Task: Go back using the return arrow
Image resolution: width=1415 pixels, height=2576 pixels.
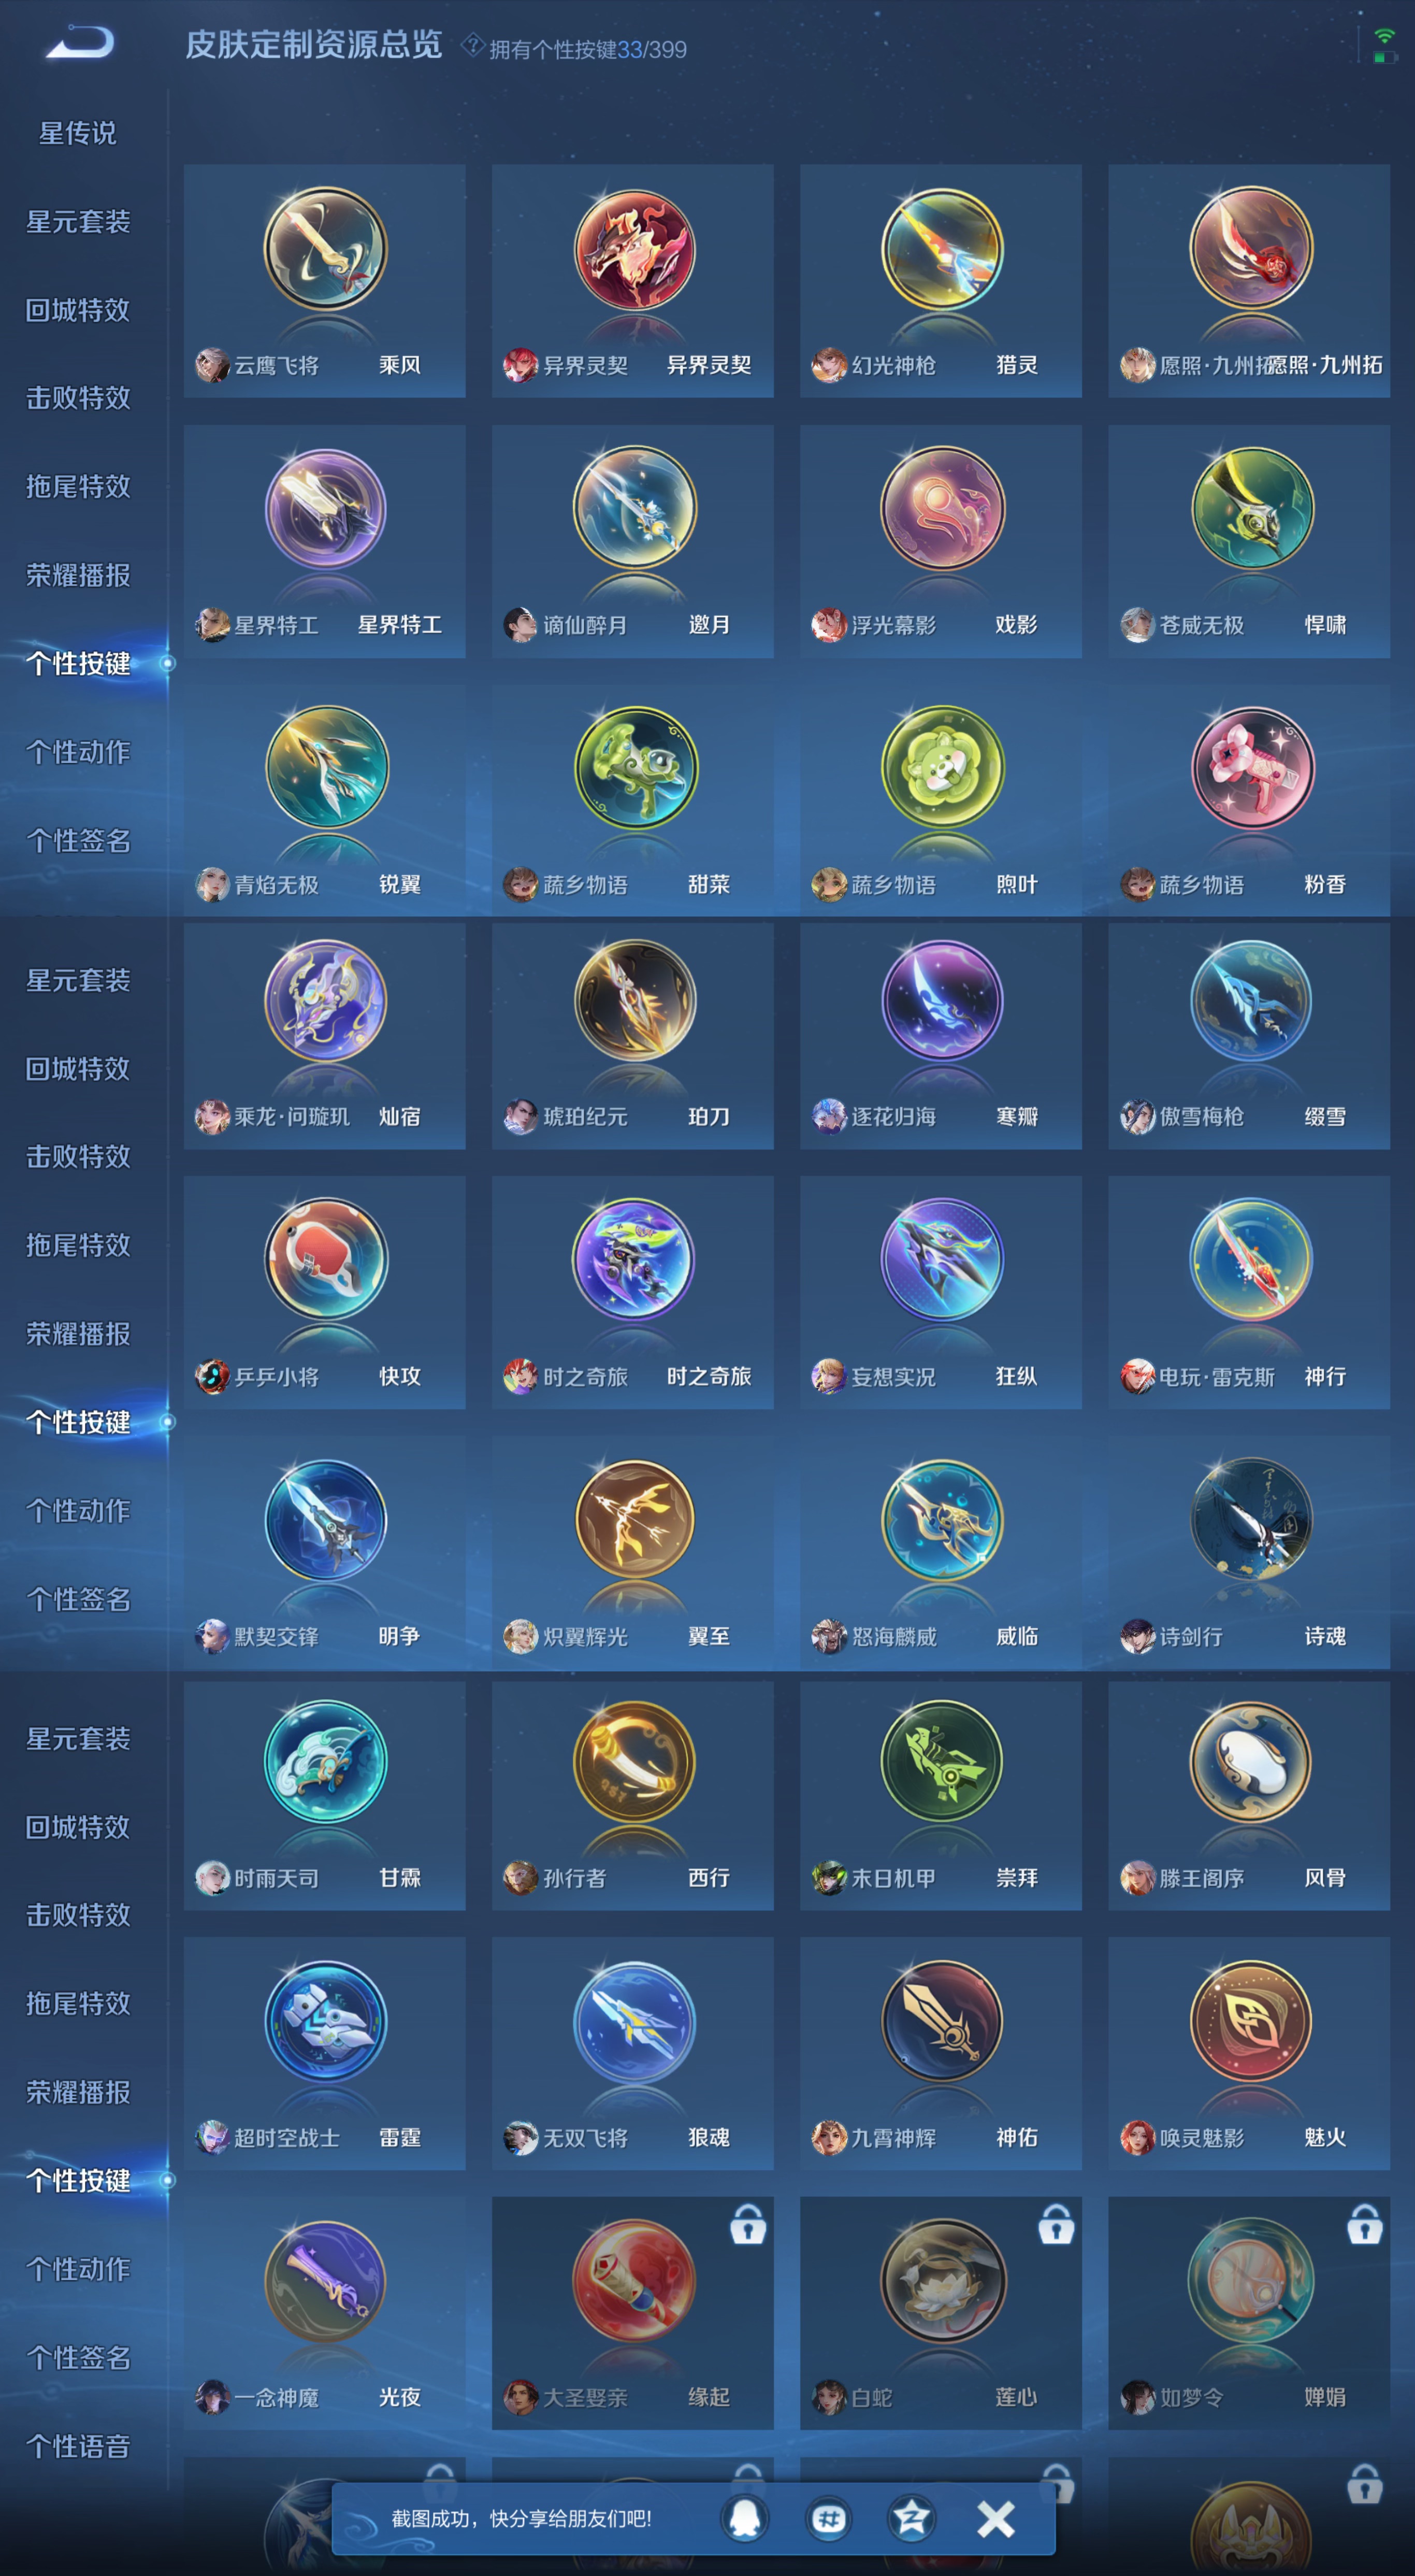Action: pyautogui.click(x=81, y=43)
